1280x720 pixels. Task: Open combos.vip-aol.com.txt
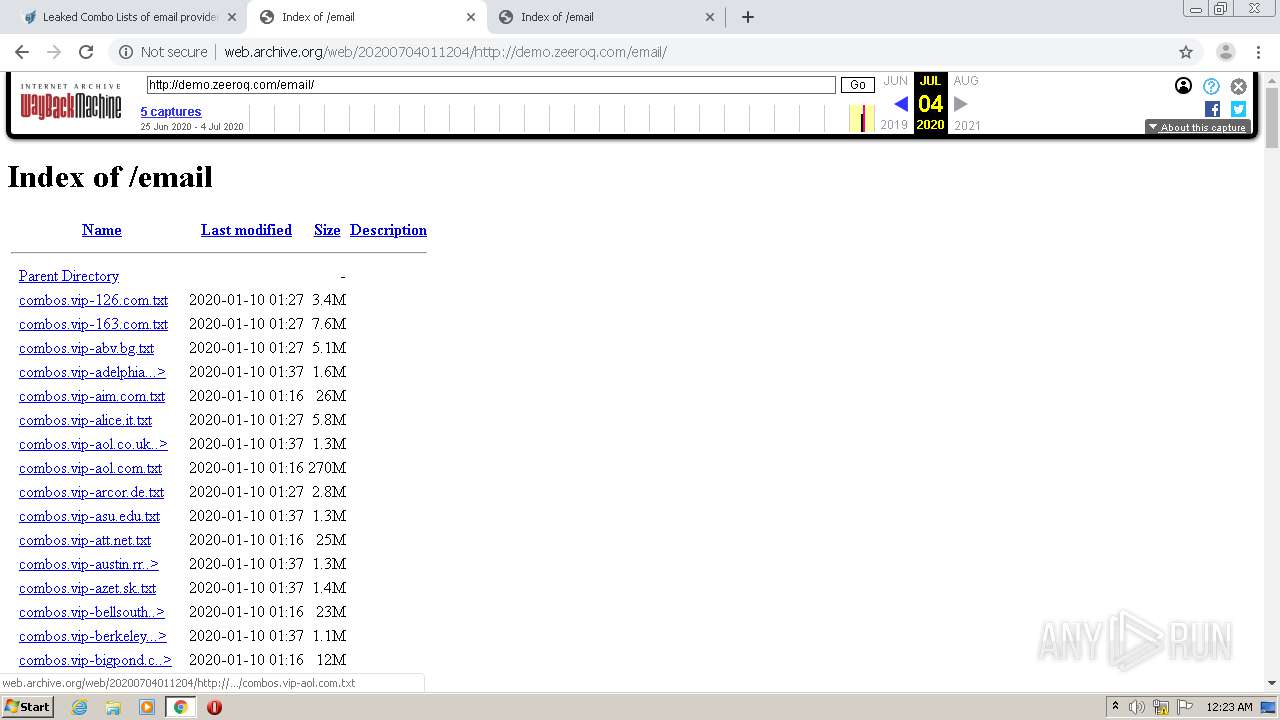[x=90, y=468]
